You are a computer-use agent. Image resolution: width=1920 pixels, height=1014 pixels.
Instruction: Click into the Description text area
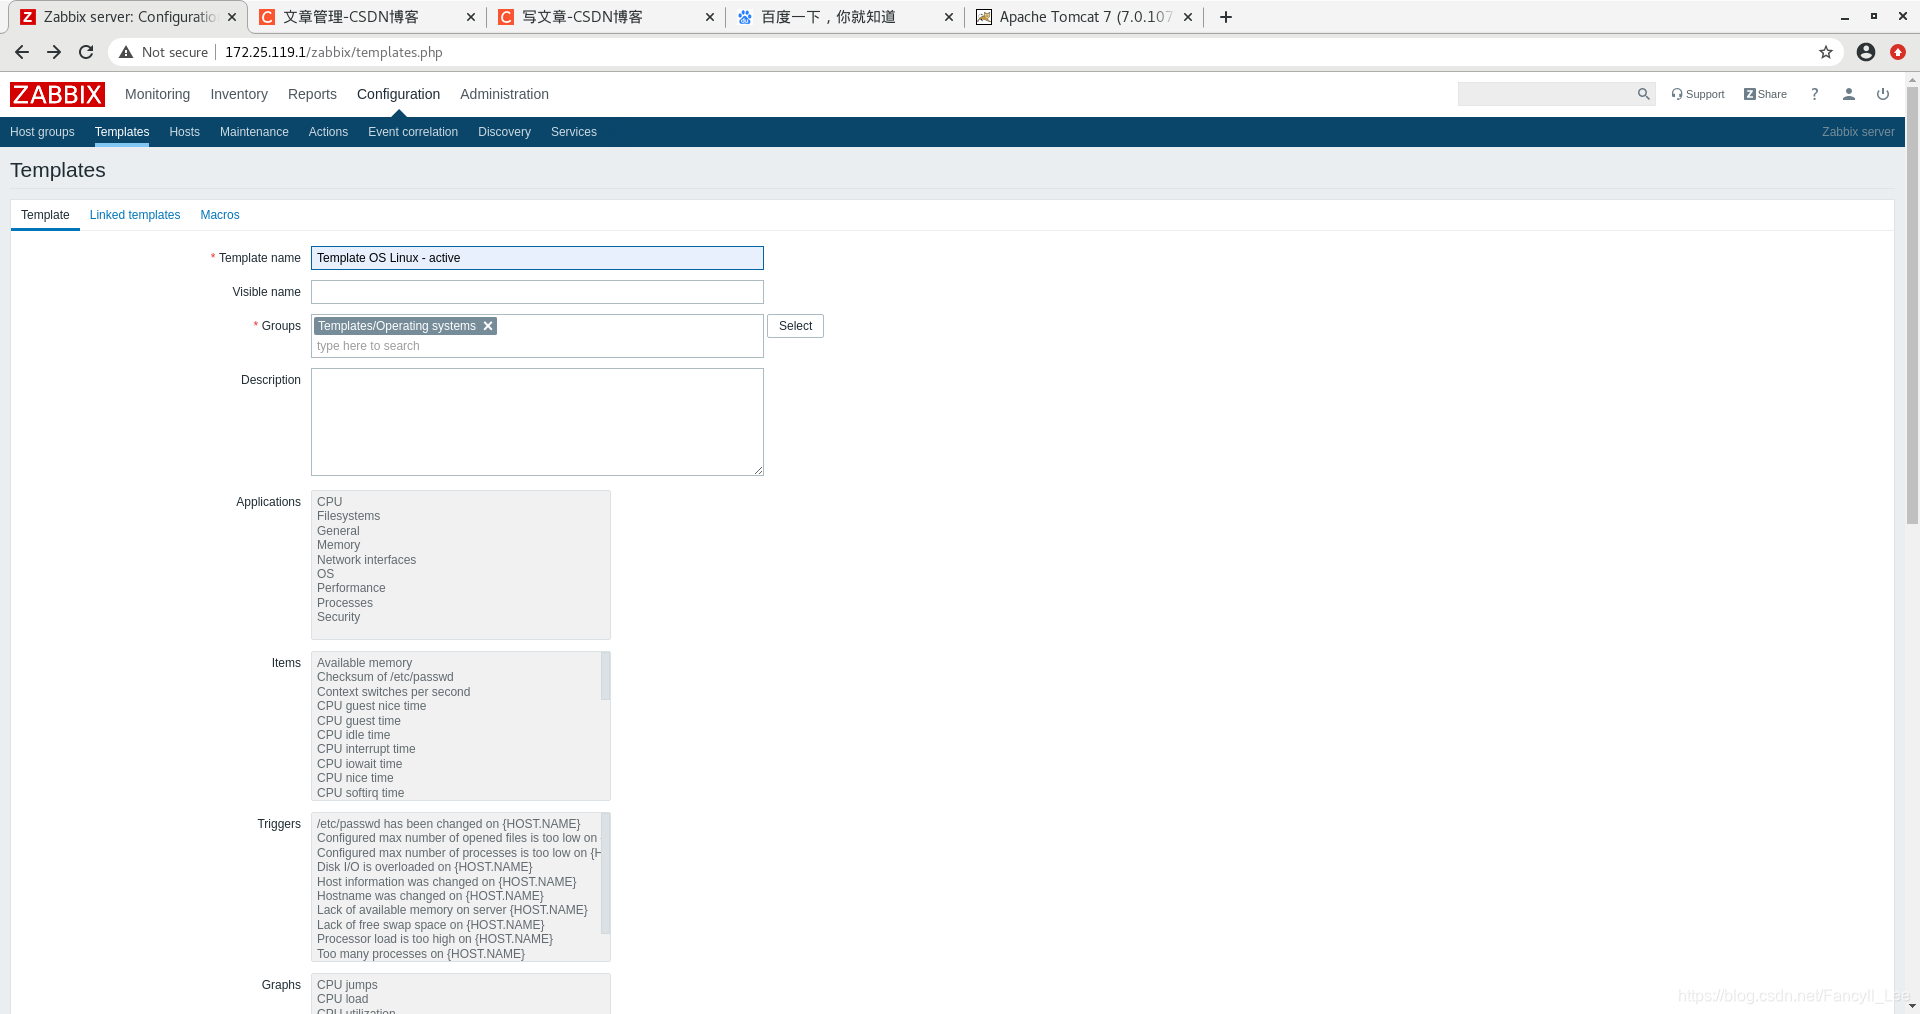click(537, 422)
